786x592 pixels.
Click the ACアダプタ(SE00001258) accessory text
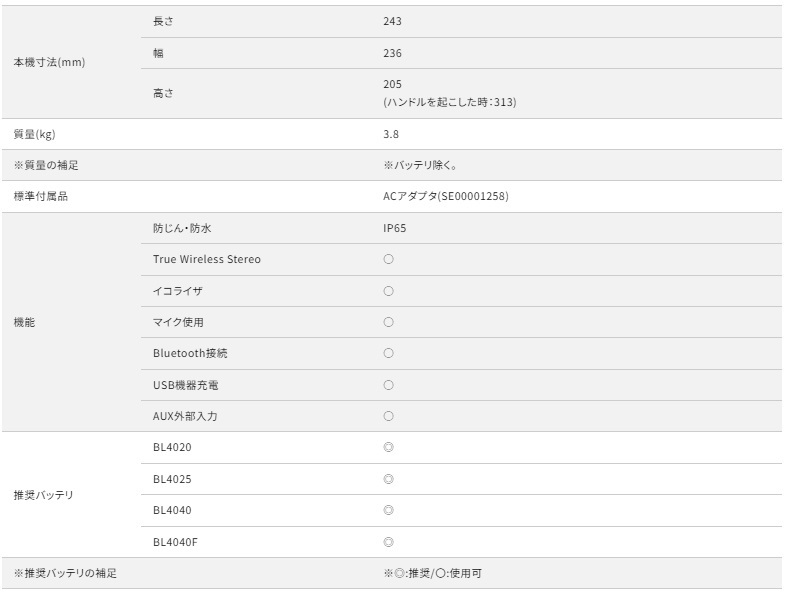click(x=446, y=196)
